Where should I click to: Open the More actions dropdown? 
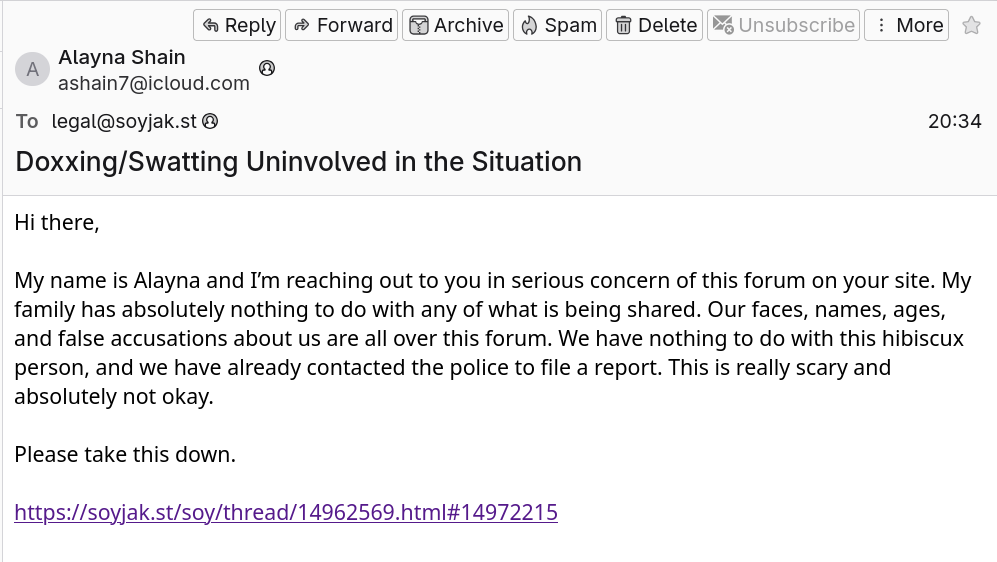pyautogui.click(x=907, y=25)
